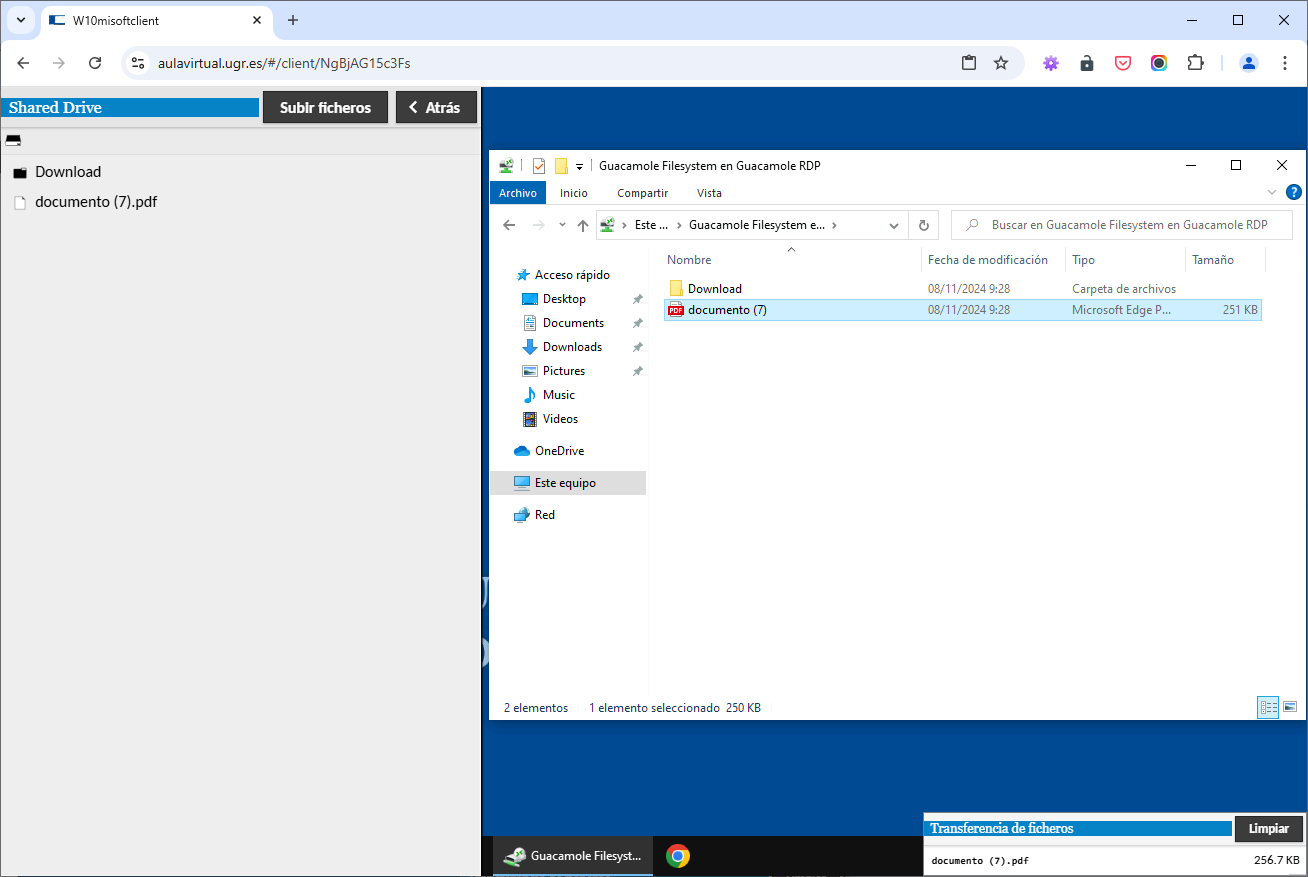
Task: Click the drive icon under Shared Drive
Action: 13,140
